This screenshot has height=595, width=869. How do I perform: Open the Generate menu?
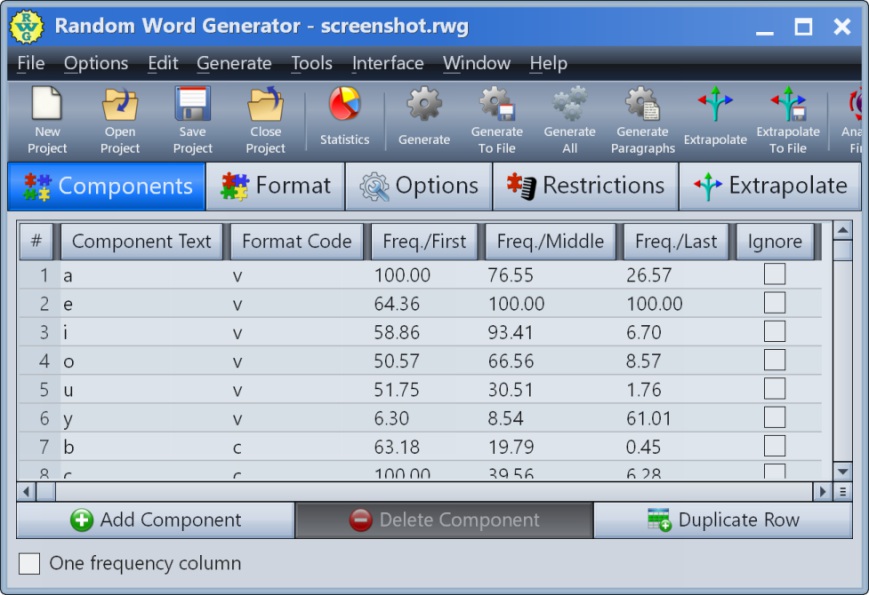(x=234, y=63)
